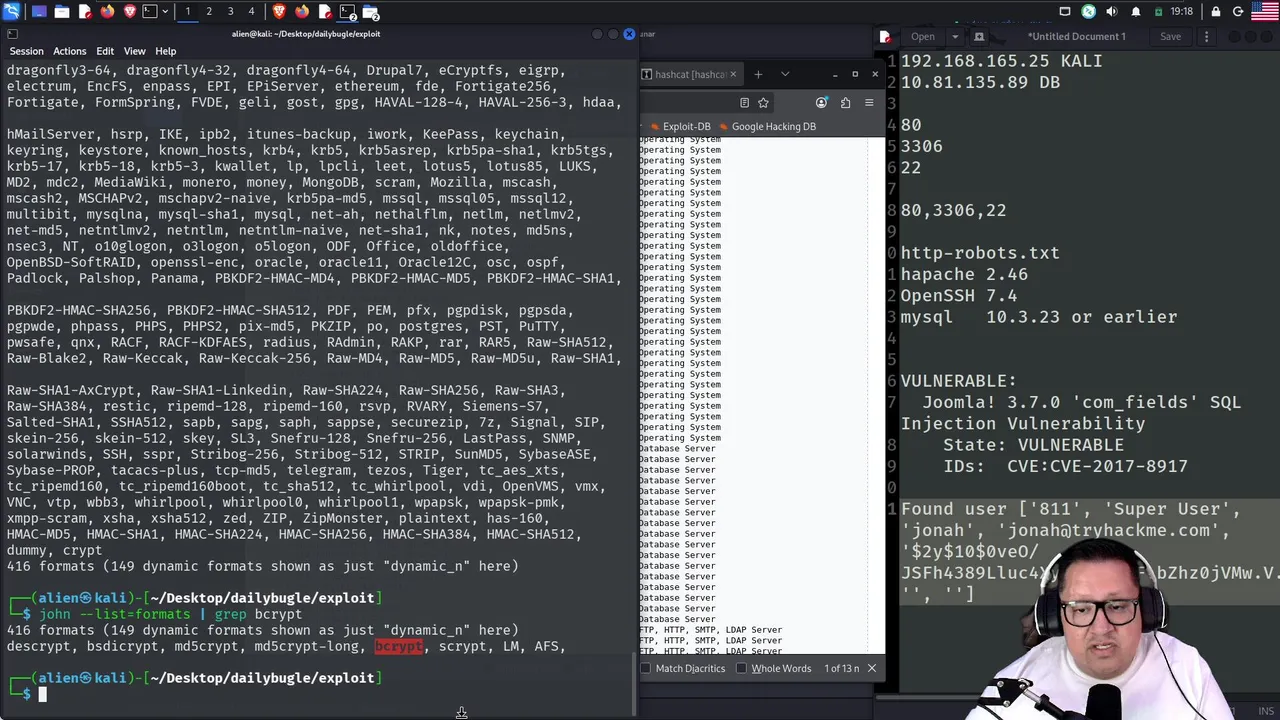Click the battery power indicator icon

pyautogui.click(x=1158, y=11)
